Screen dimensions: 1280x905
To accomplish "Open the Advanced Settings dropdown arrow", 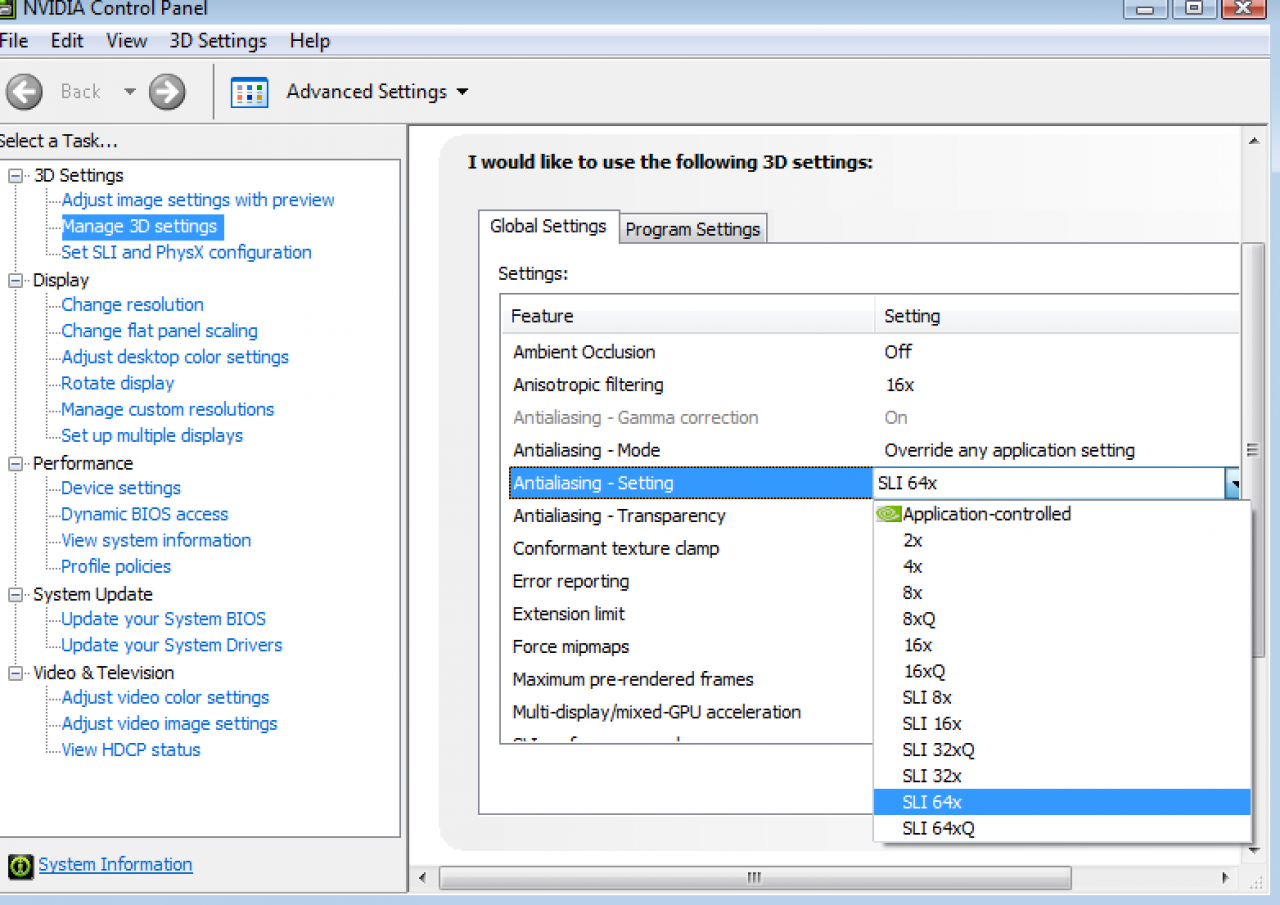I will [x=462, y=92].
